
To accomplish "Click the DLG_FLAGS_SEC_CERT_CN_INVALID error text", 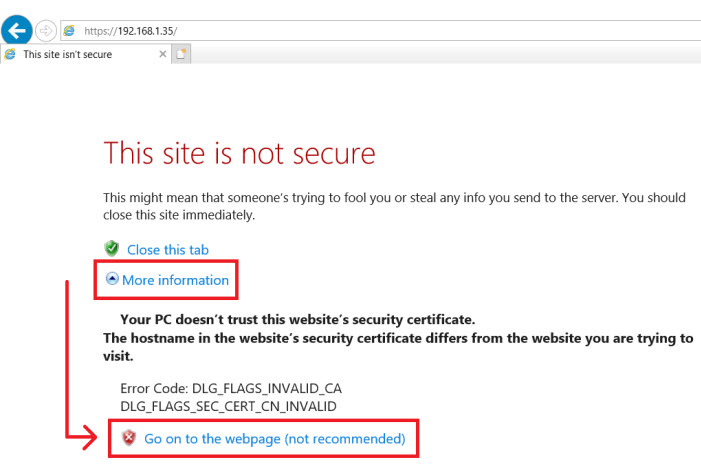I will [x=228, y=405].
